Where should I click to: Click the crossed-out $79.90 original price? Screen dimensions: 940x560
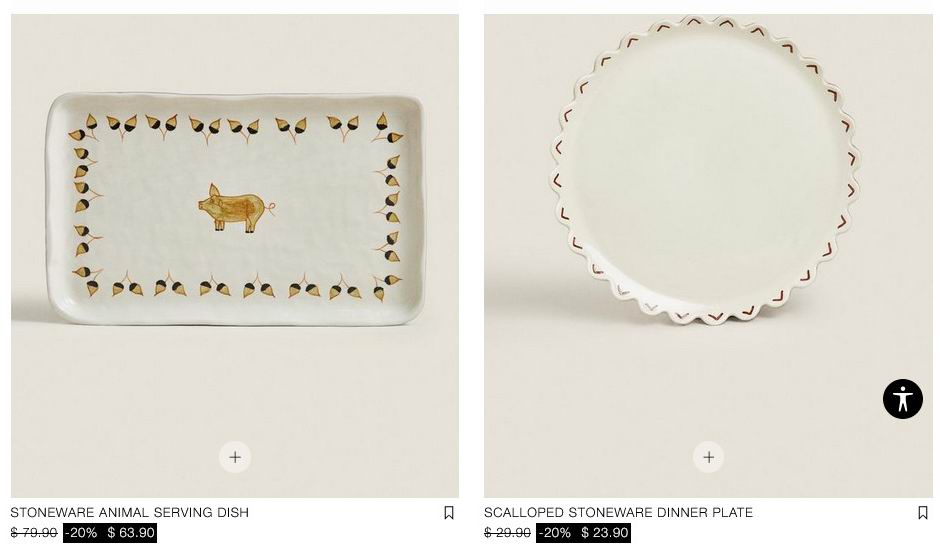click(34, 532)
